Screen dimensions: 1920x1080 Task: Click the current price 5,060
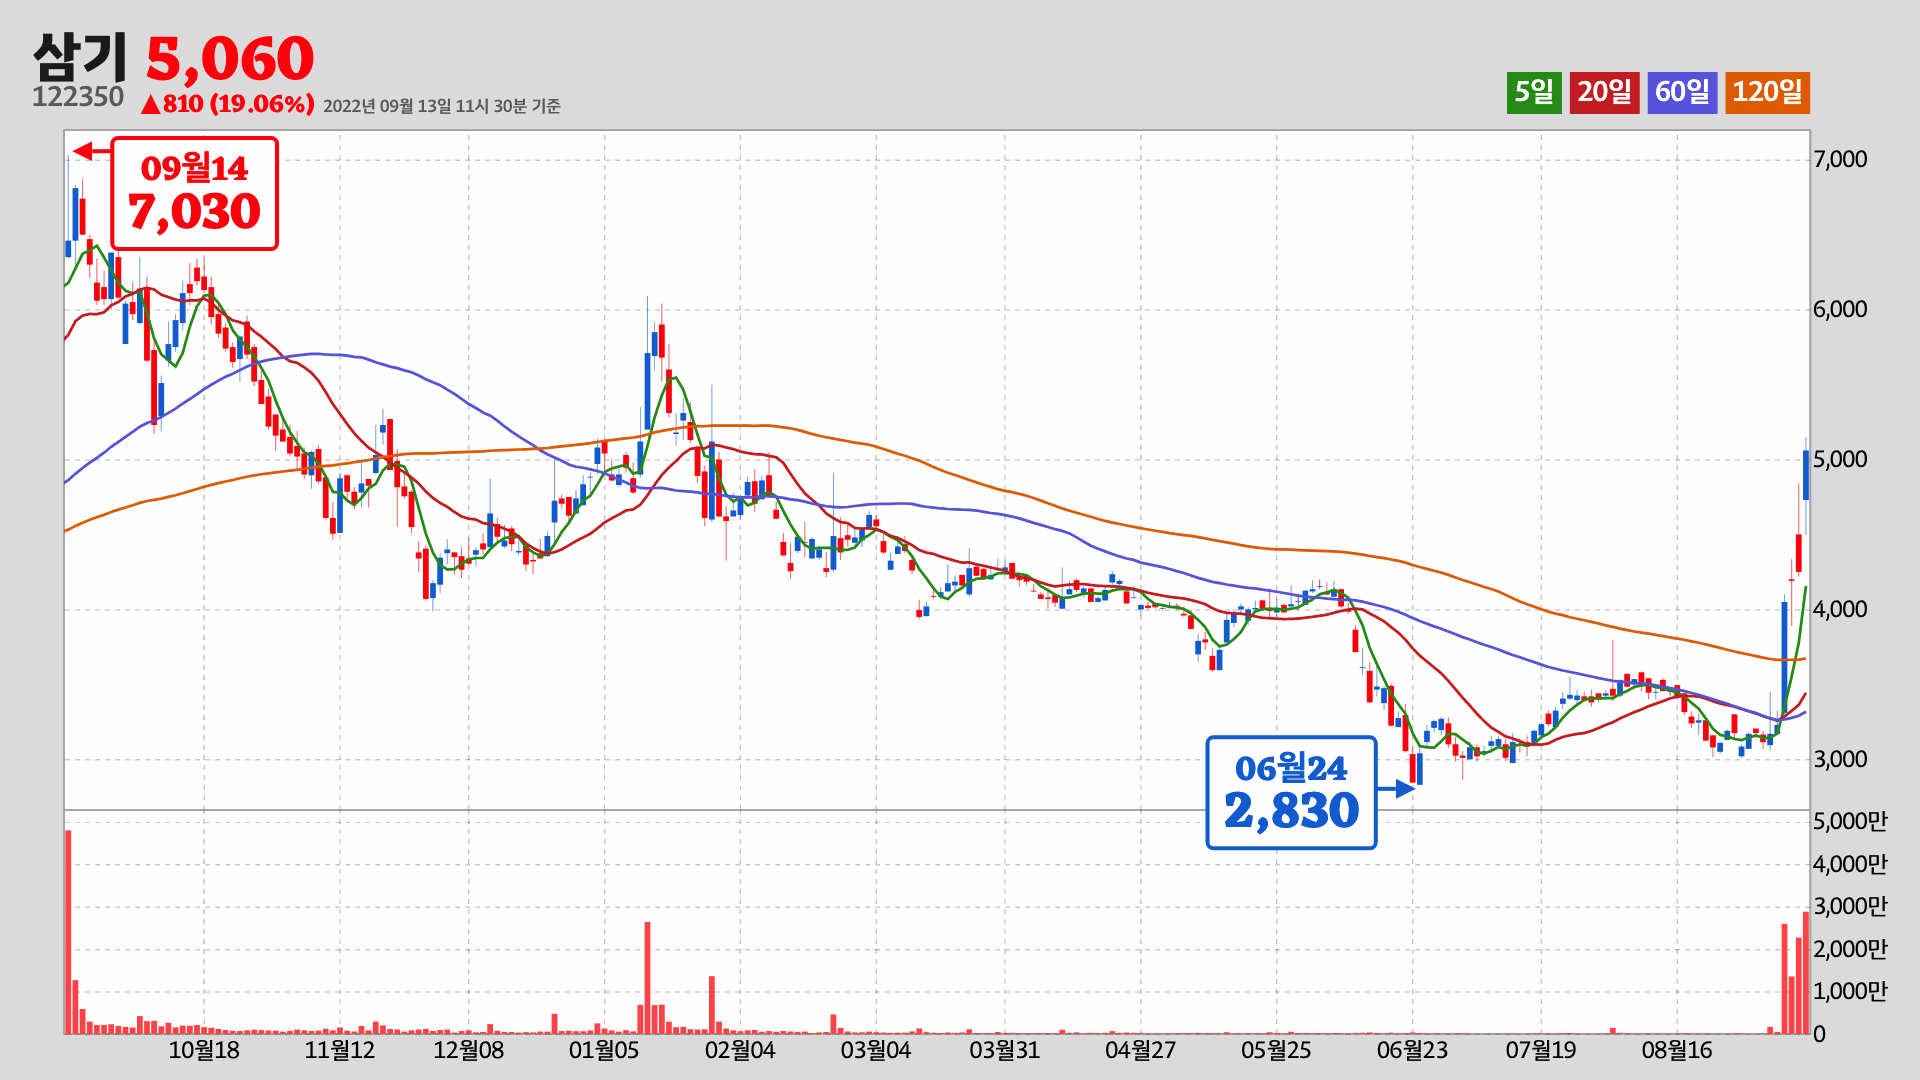[x=230, y=58]
